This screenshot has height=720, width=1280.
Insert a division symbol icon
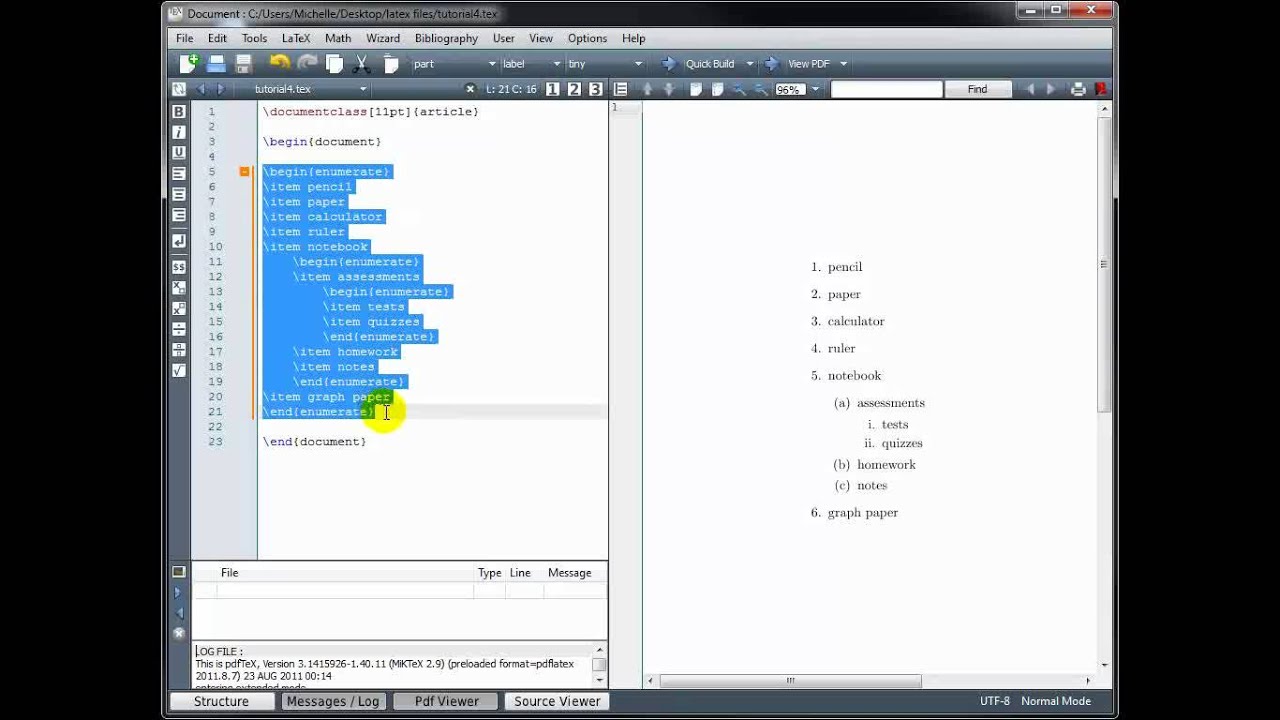(179, 329)
